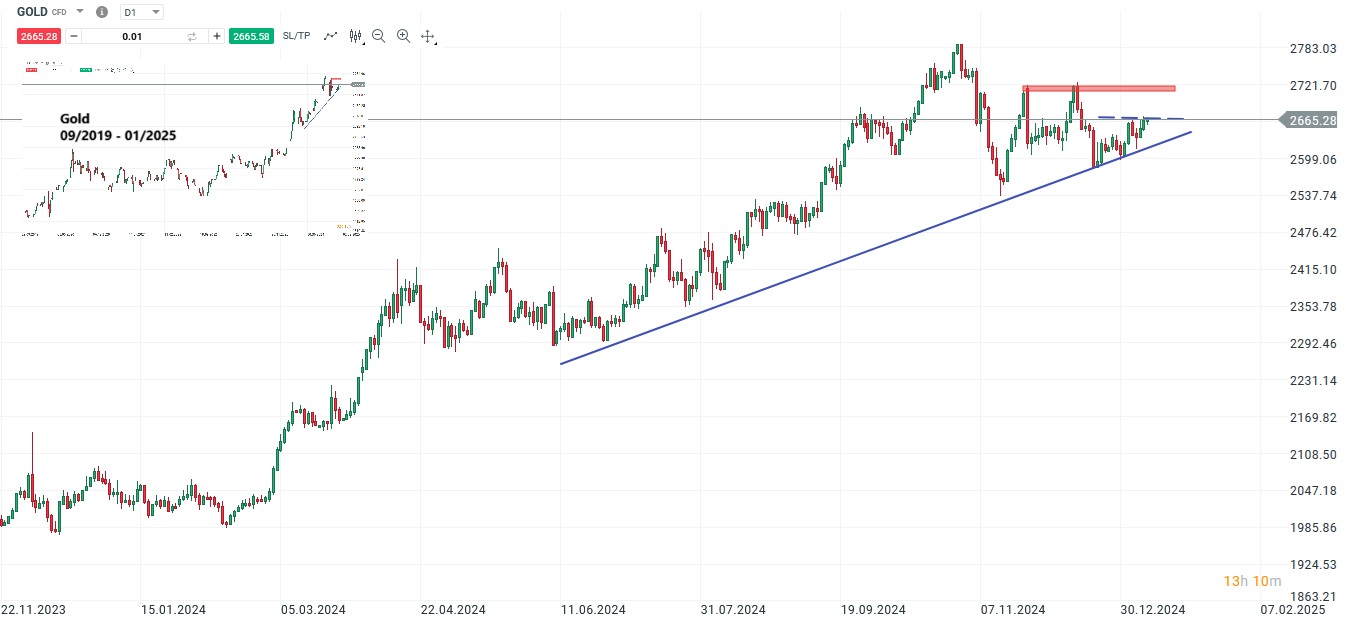The image size is (1346, 622).
Task: Open the indicators settings icon
Action: pos(355,36)
